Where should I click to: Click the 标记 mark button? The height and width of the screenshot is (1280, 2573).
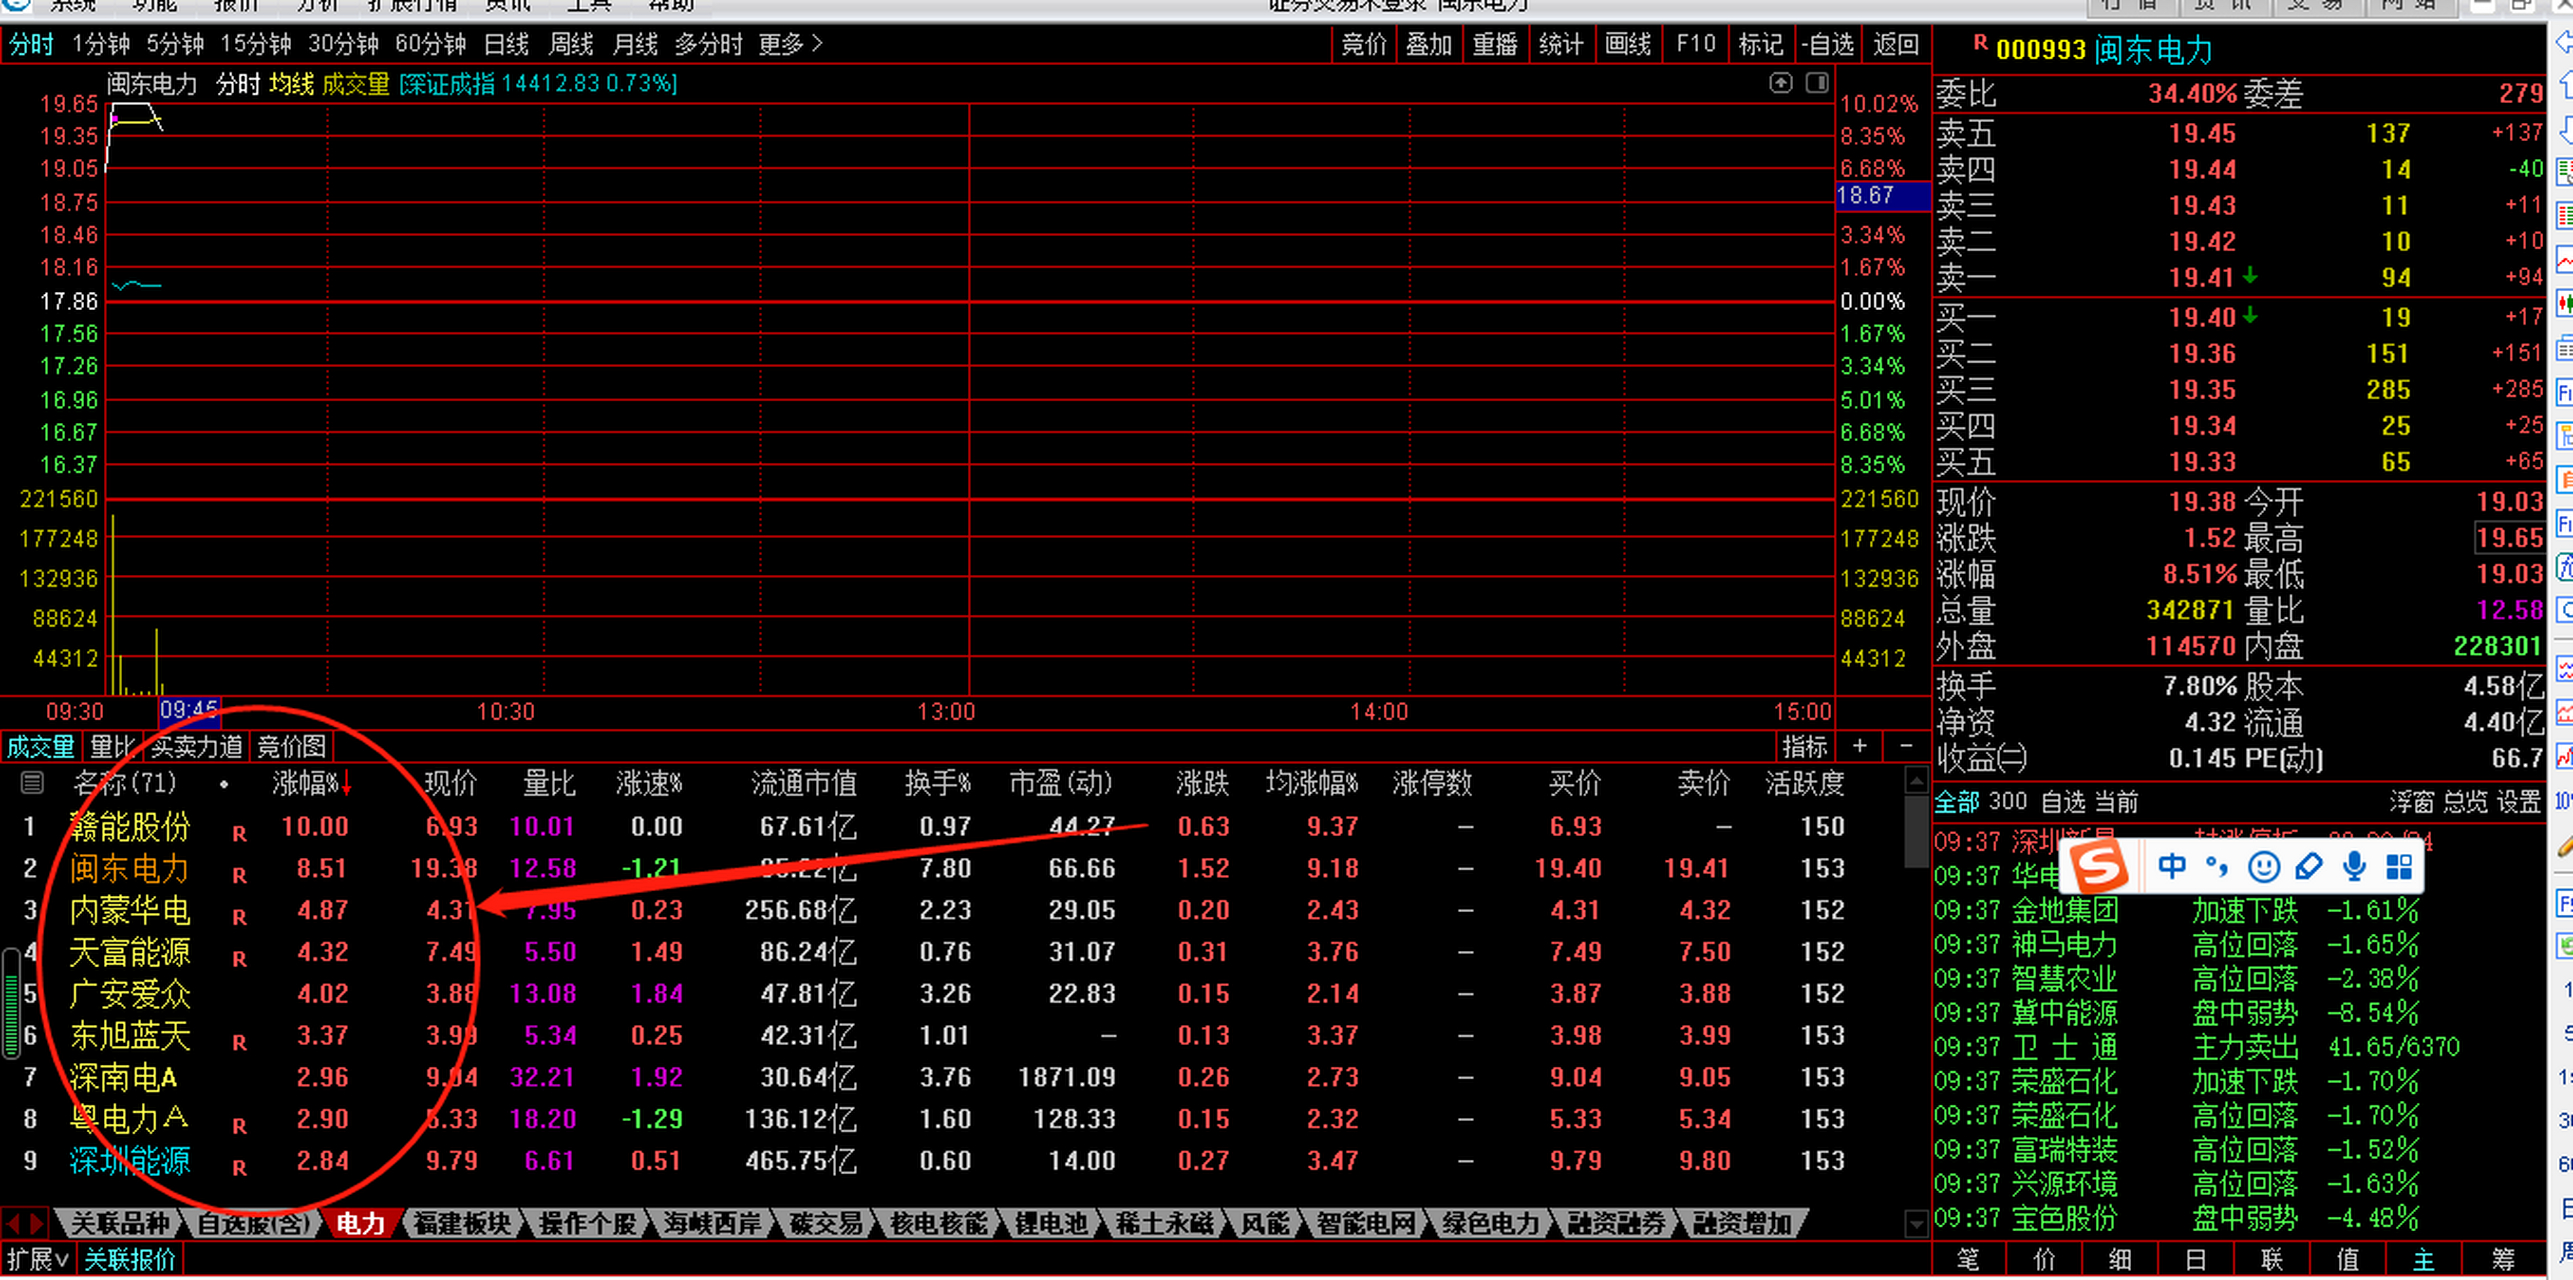tap(1761, 44)
